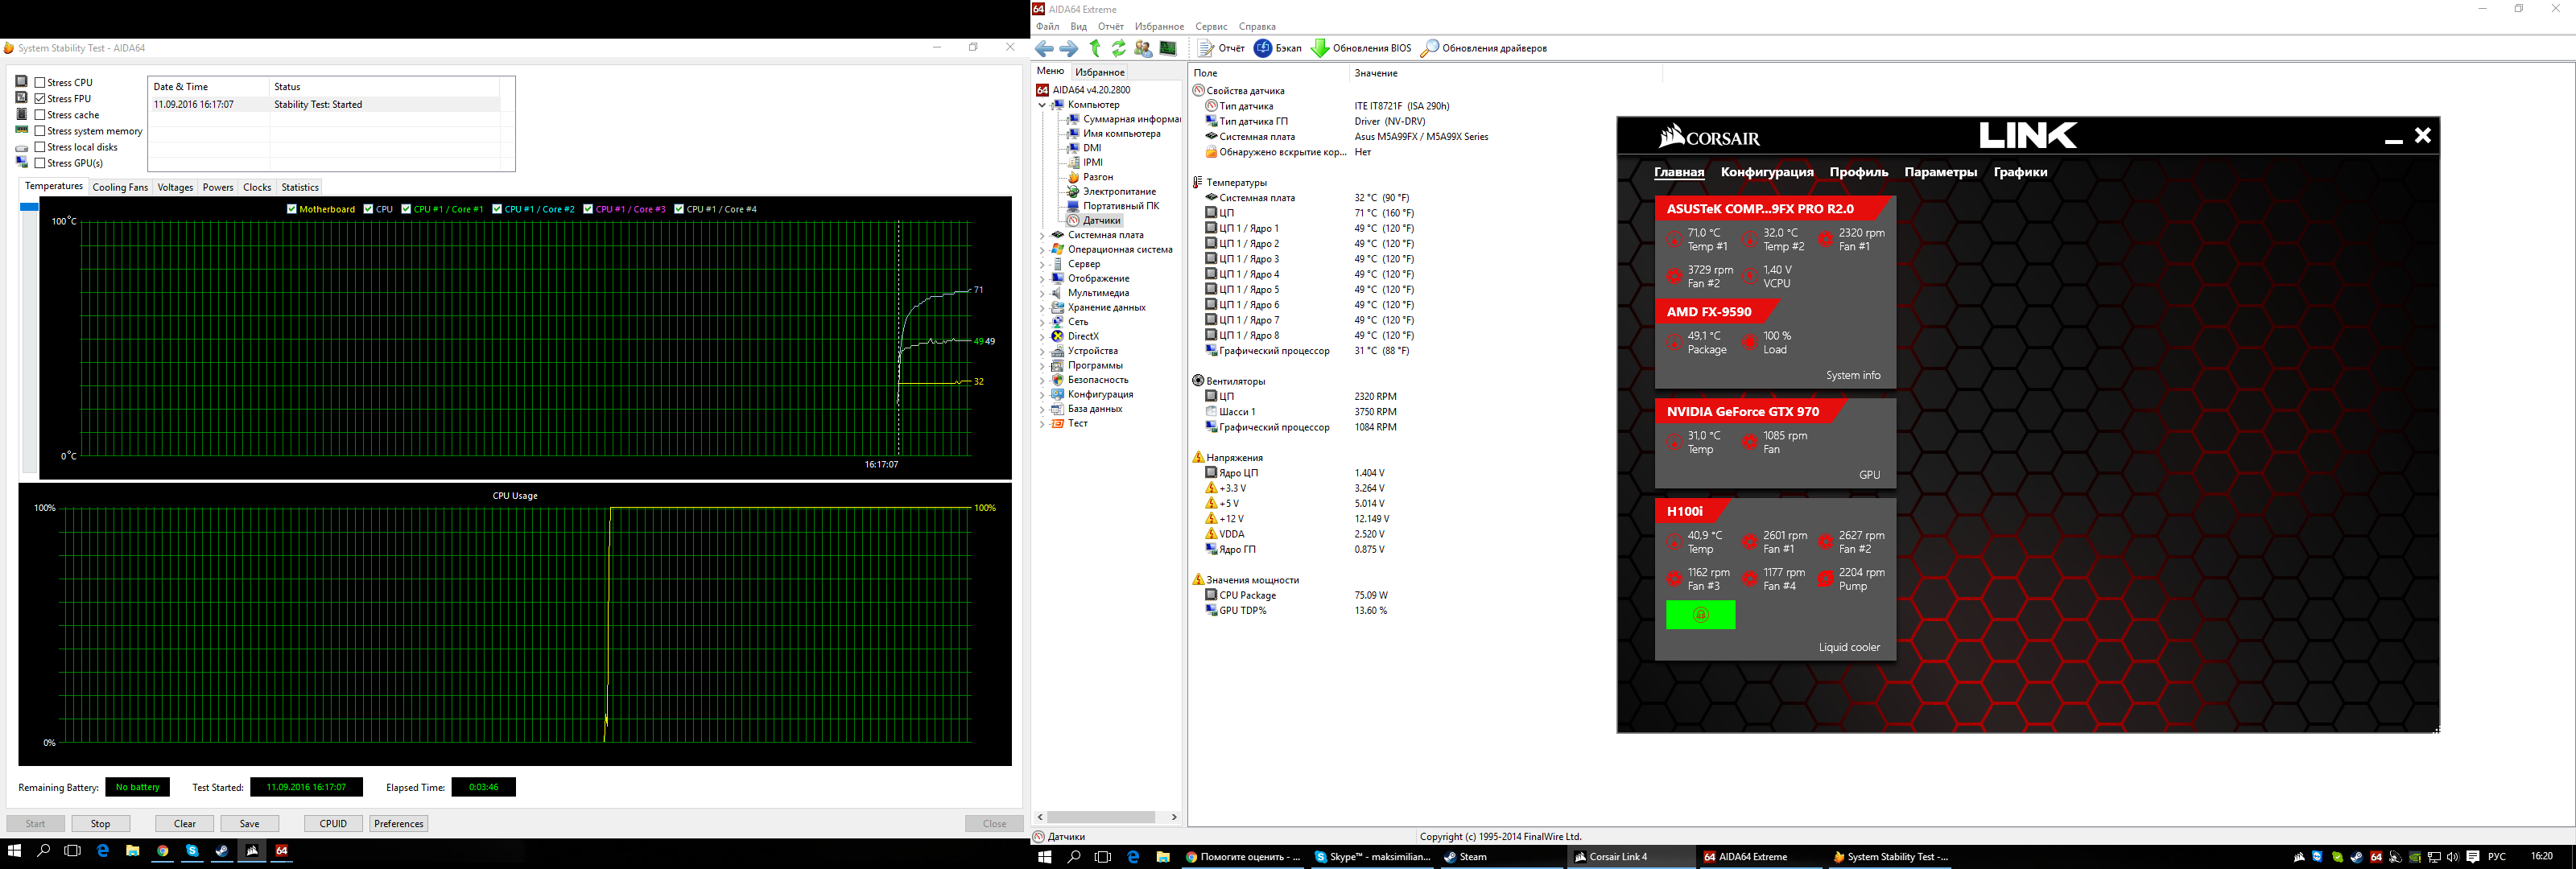2576x869 pixels.
Task: Click the green Refresh arrows toolbar icon
Action: (x=1118, y=48)
